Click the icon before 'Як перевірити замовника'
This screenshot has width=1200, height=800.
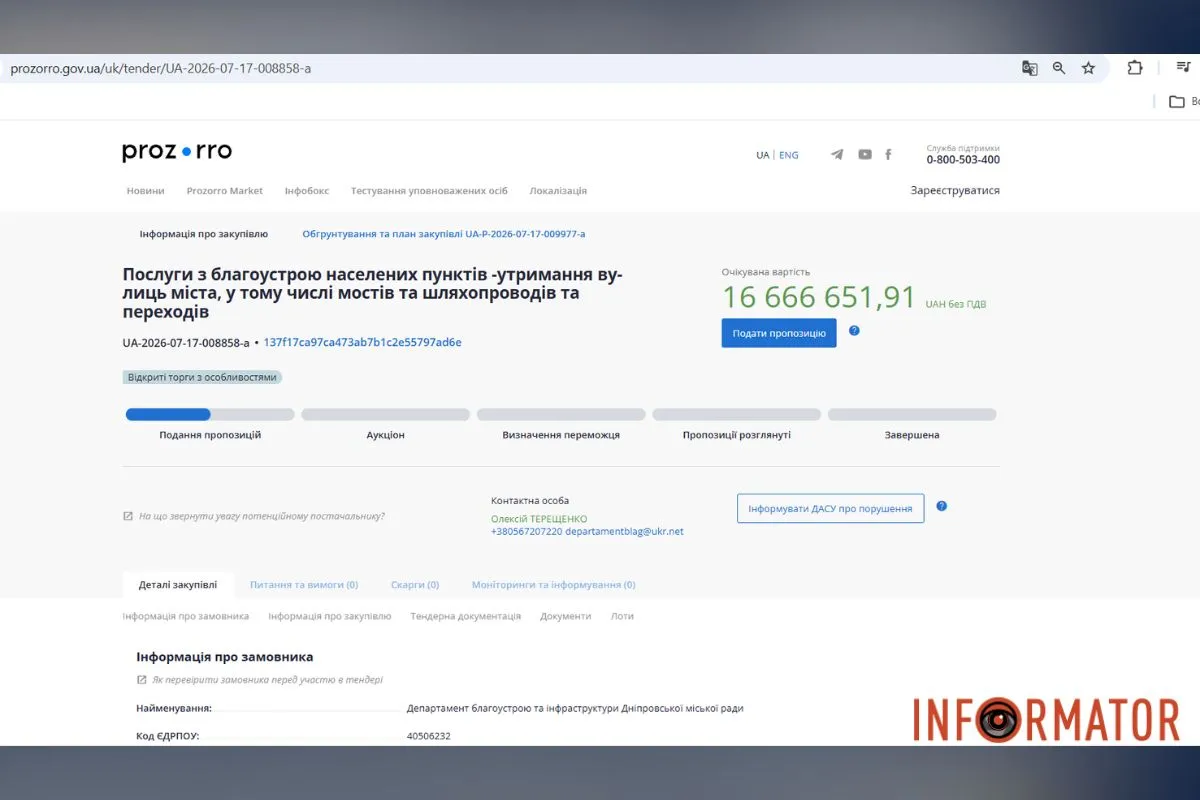pyautogui.click(x=142, y=680)
